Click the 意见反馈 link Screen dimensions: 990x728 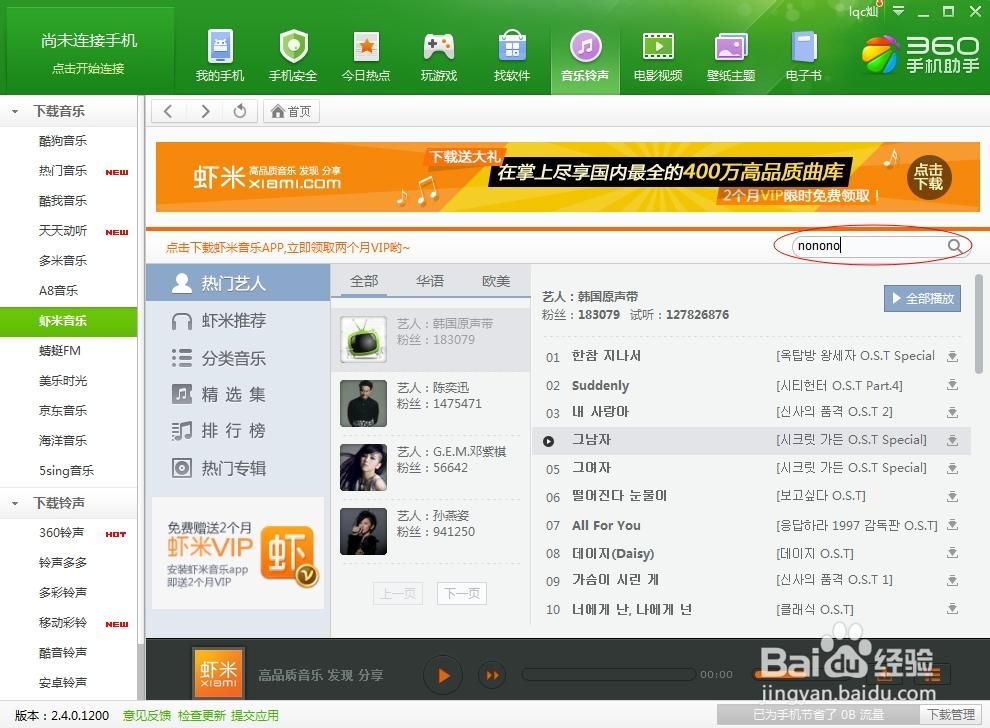147,715
